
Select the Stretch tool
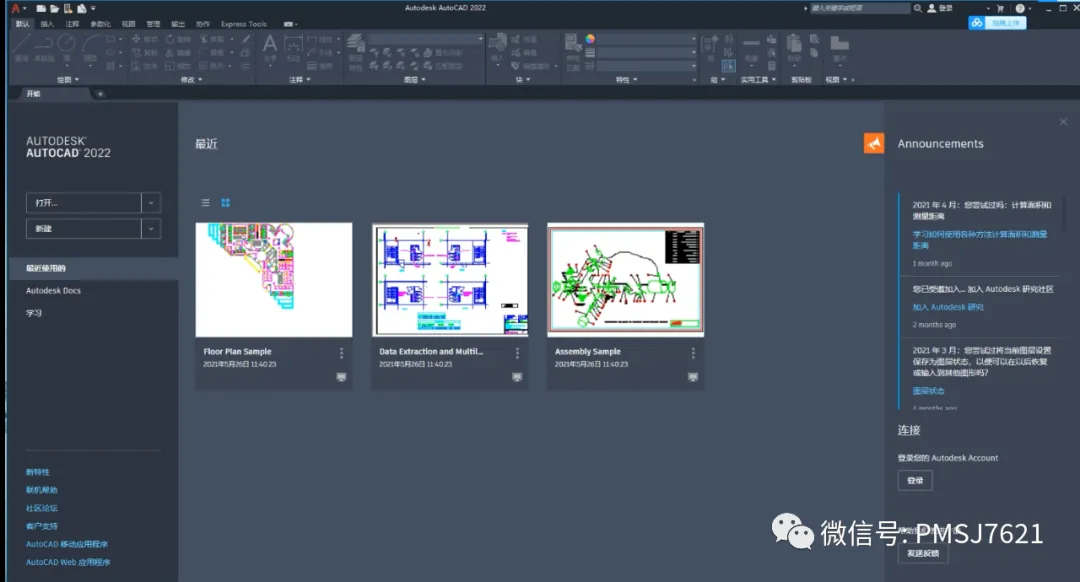(145, 66)
